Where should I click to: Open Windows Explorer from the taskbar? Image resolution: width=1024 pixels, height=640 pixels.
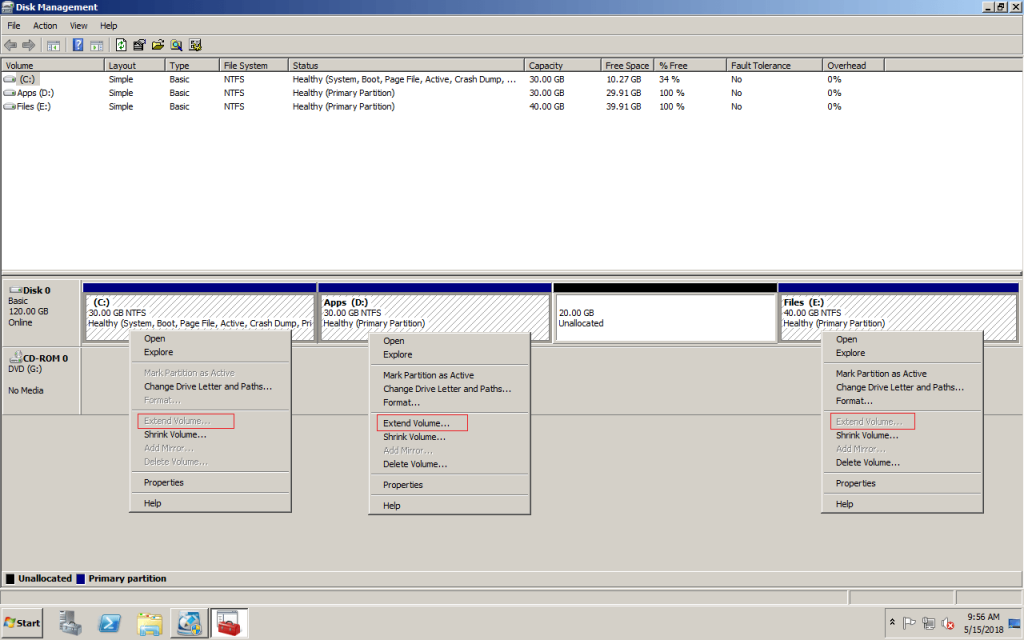coord(149,622)
